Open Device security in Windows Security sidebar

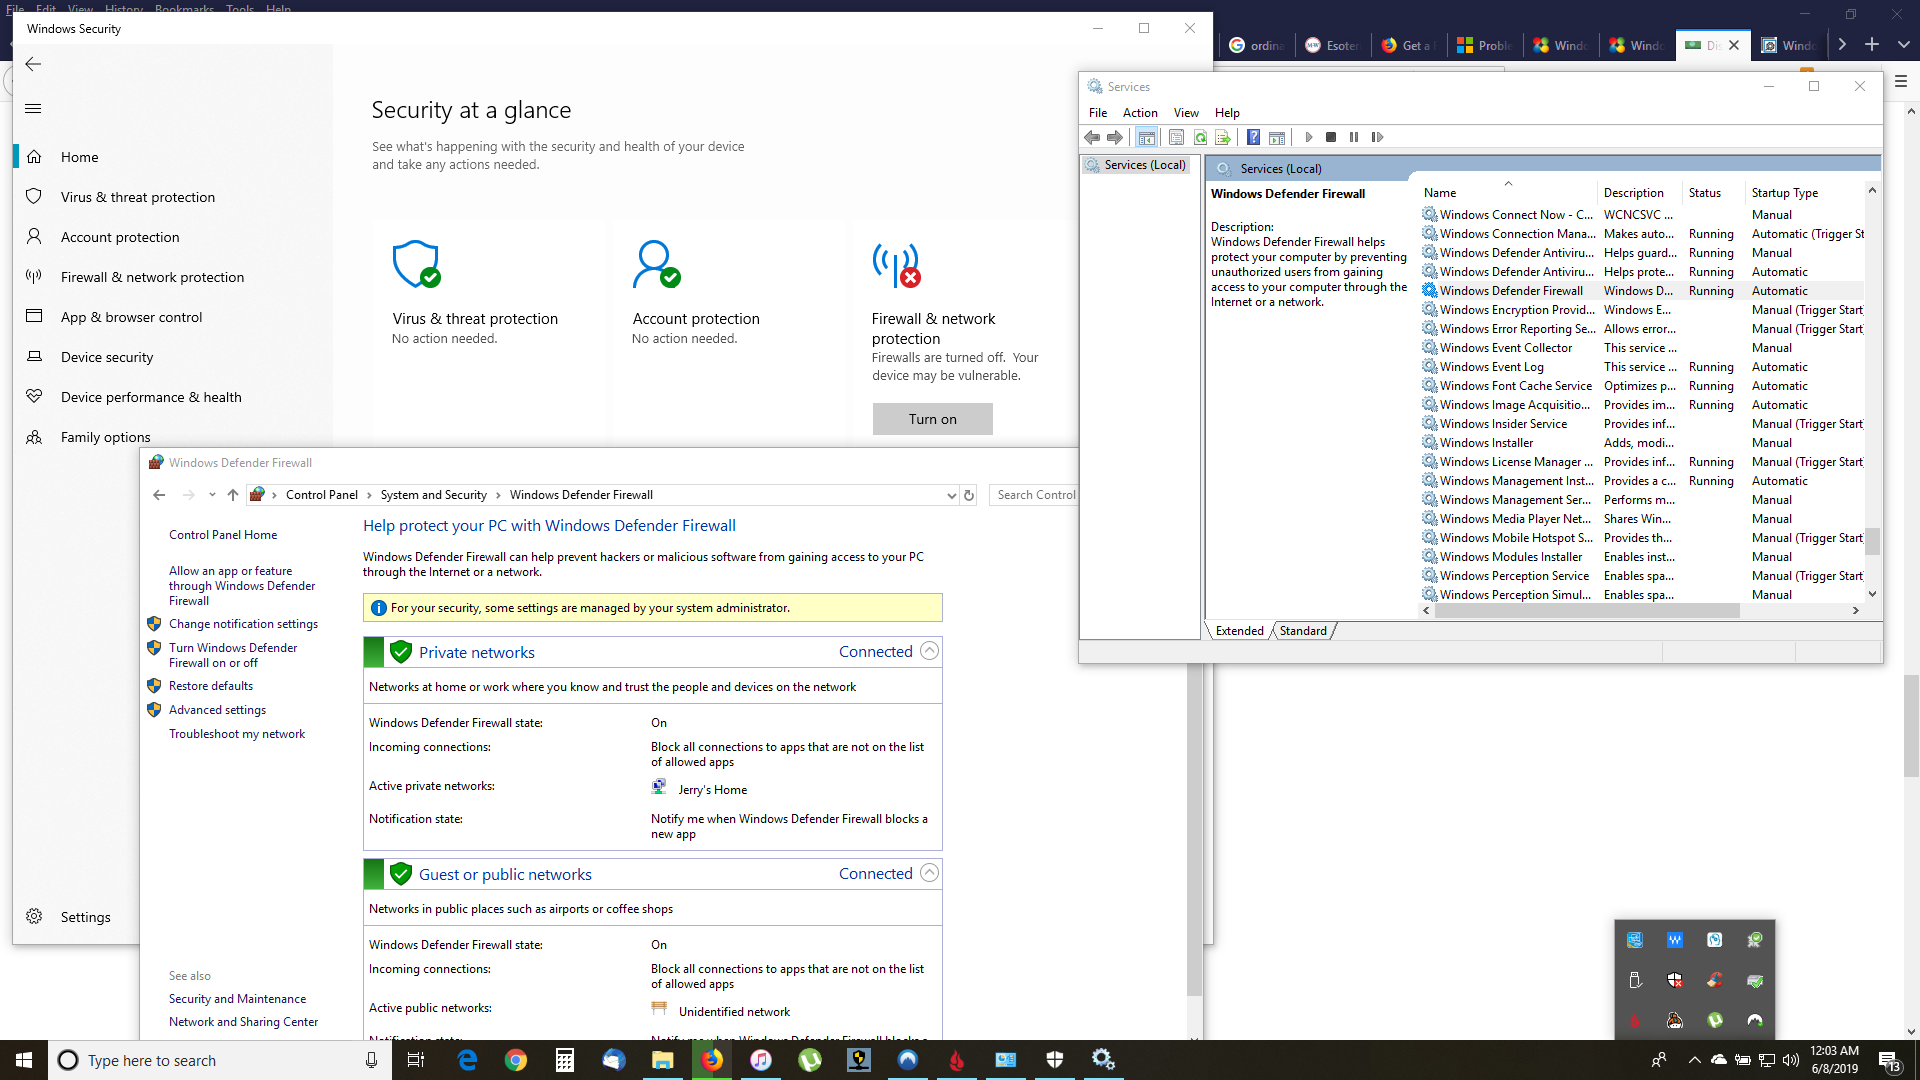pos(107,357)
